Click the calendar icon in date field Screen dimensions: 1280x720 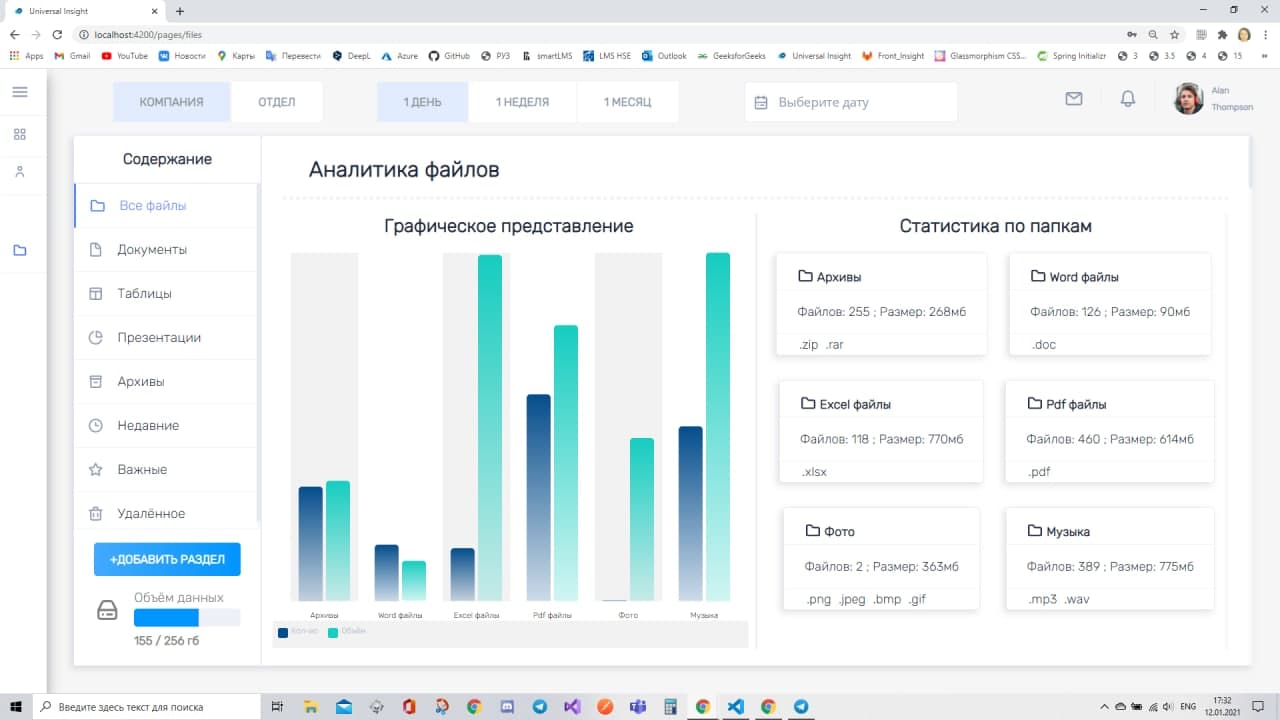(761, 102)
